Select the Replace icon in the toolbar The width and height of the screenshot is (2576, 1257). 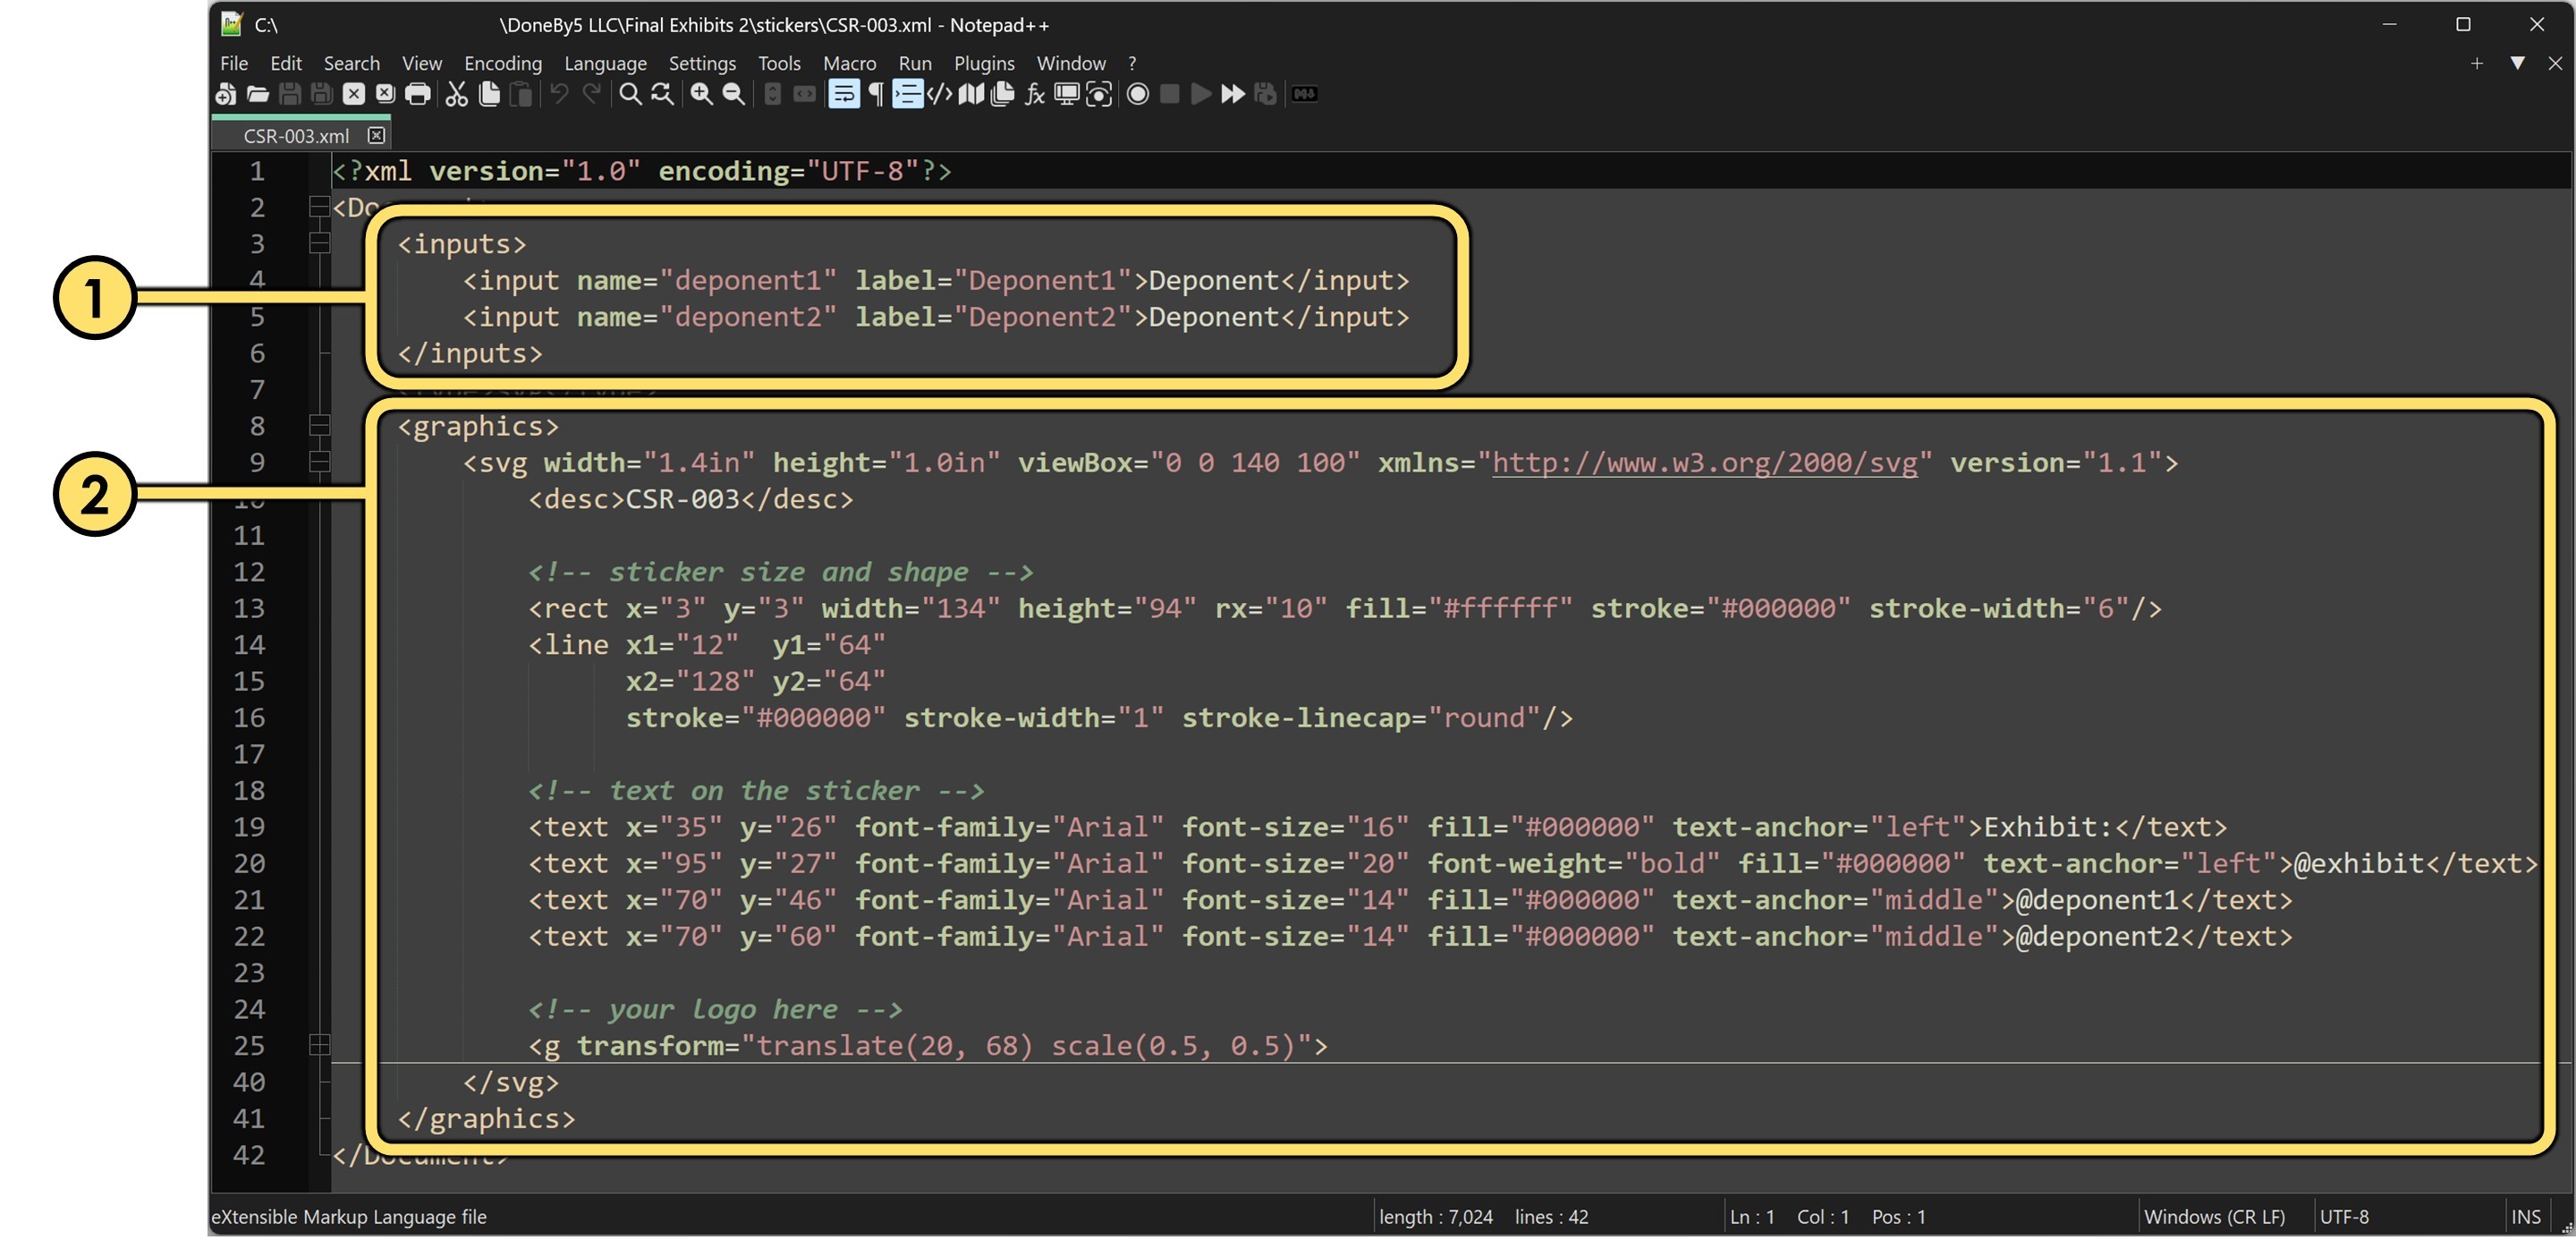[x=661, y=95]
